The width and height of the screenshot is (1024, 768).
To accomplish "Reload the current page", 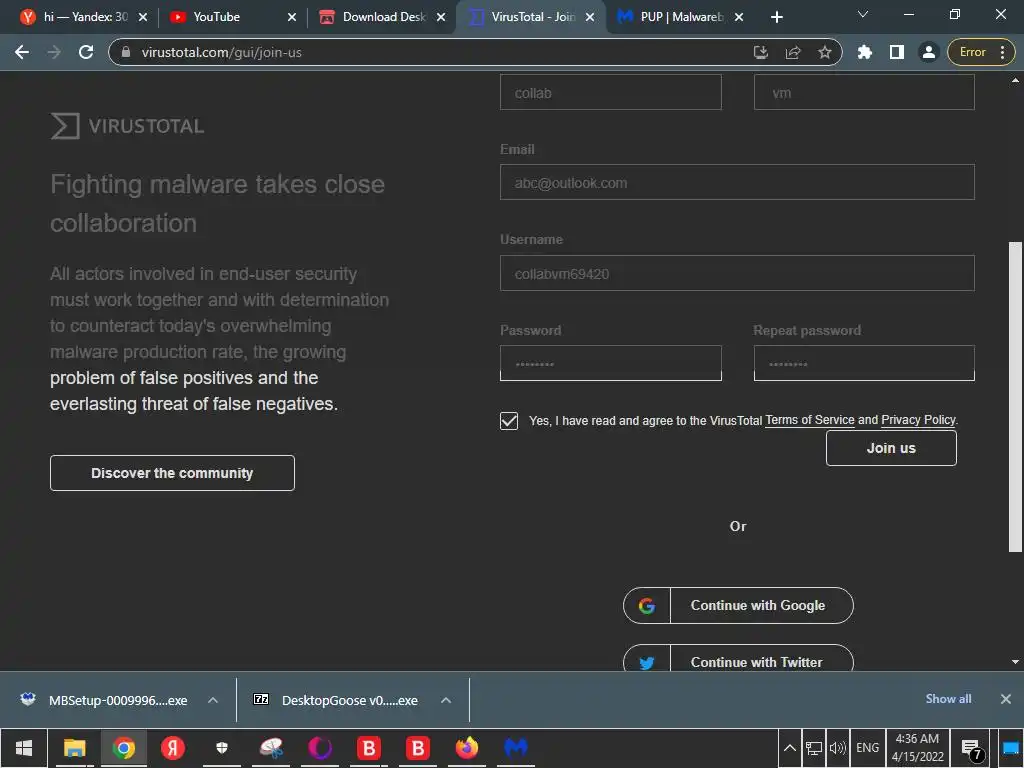I will 86,52.
